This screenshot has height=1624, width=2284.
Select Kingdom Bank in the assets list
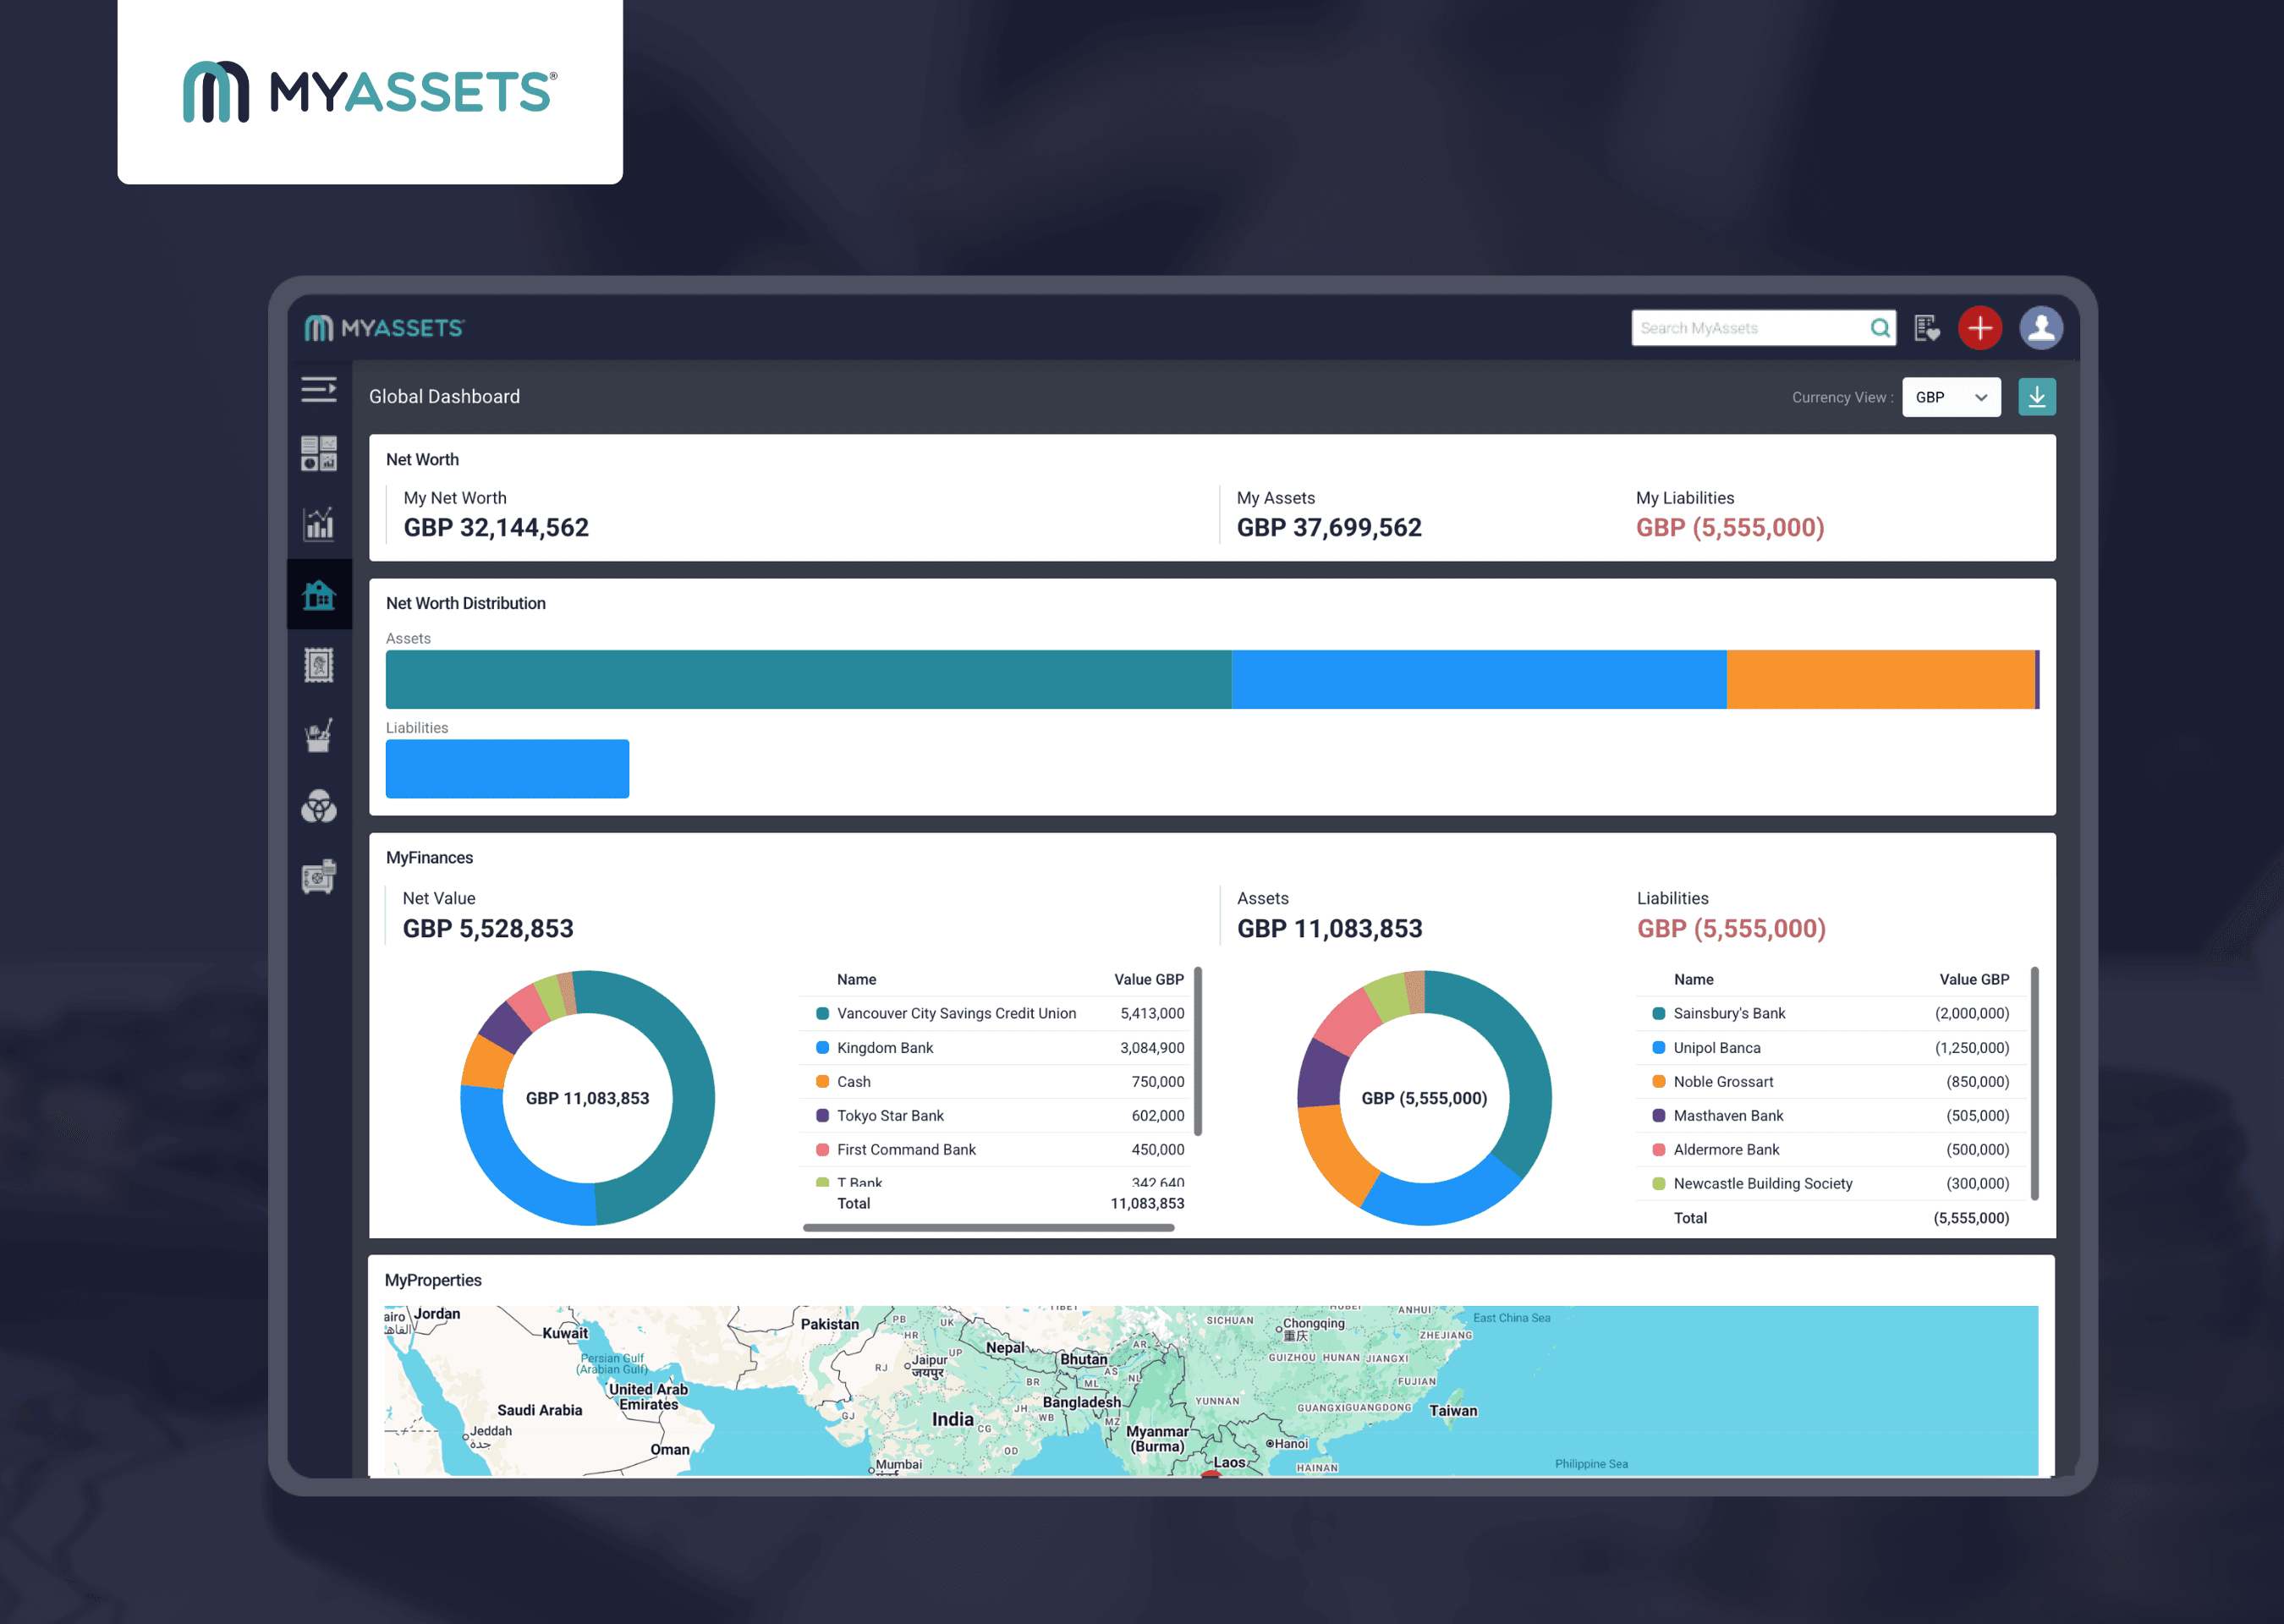point(885,1047)
